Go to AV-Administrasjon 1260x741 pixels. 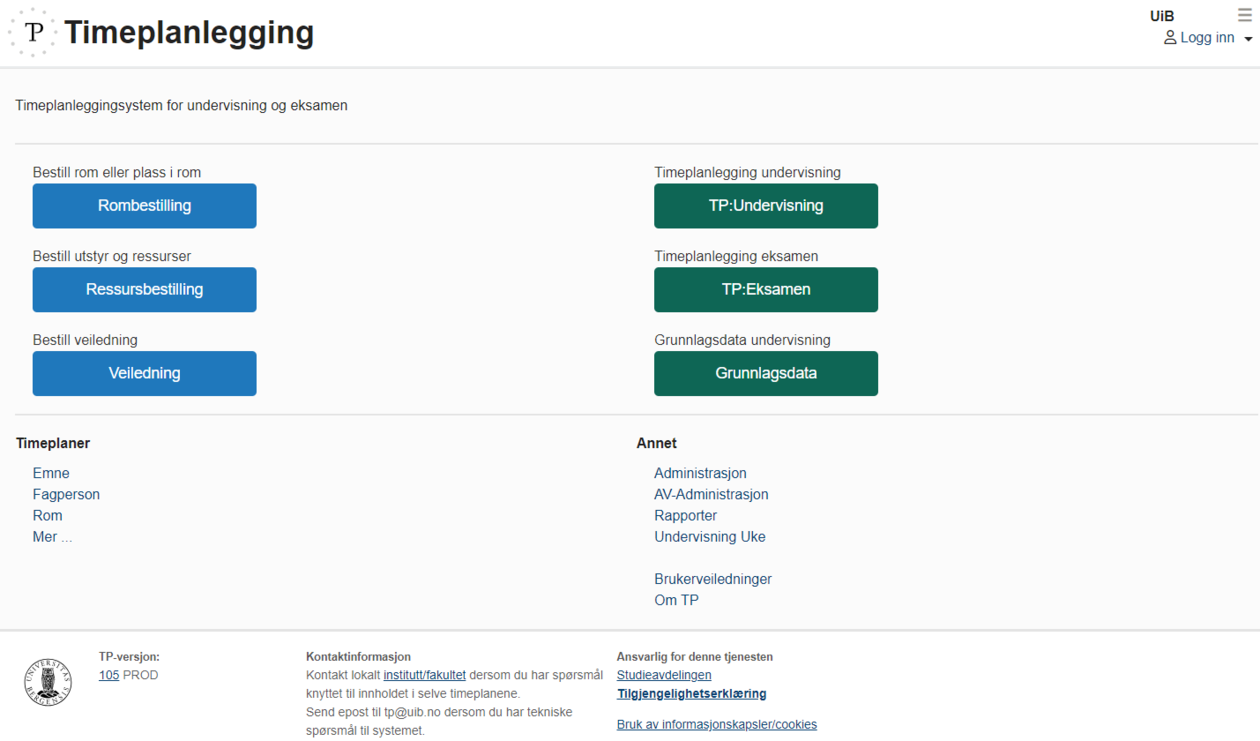click(x=711, y=494)
